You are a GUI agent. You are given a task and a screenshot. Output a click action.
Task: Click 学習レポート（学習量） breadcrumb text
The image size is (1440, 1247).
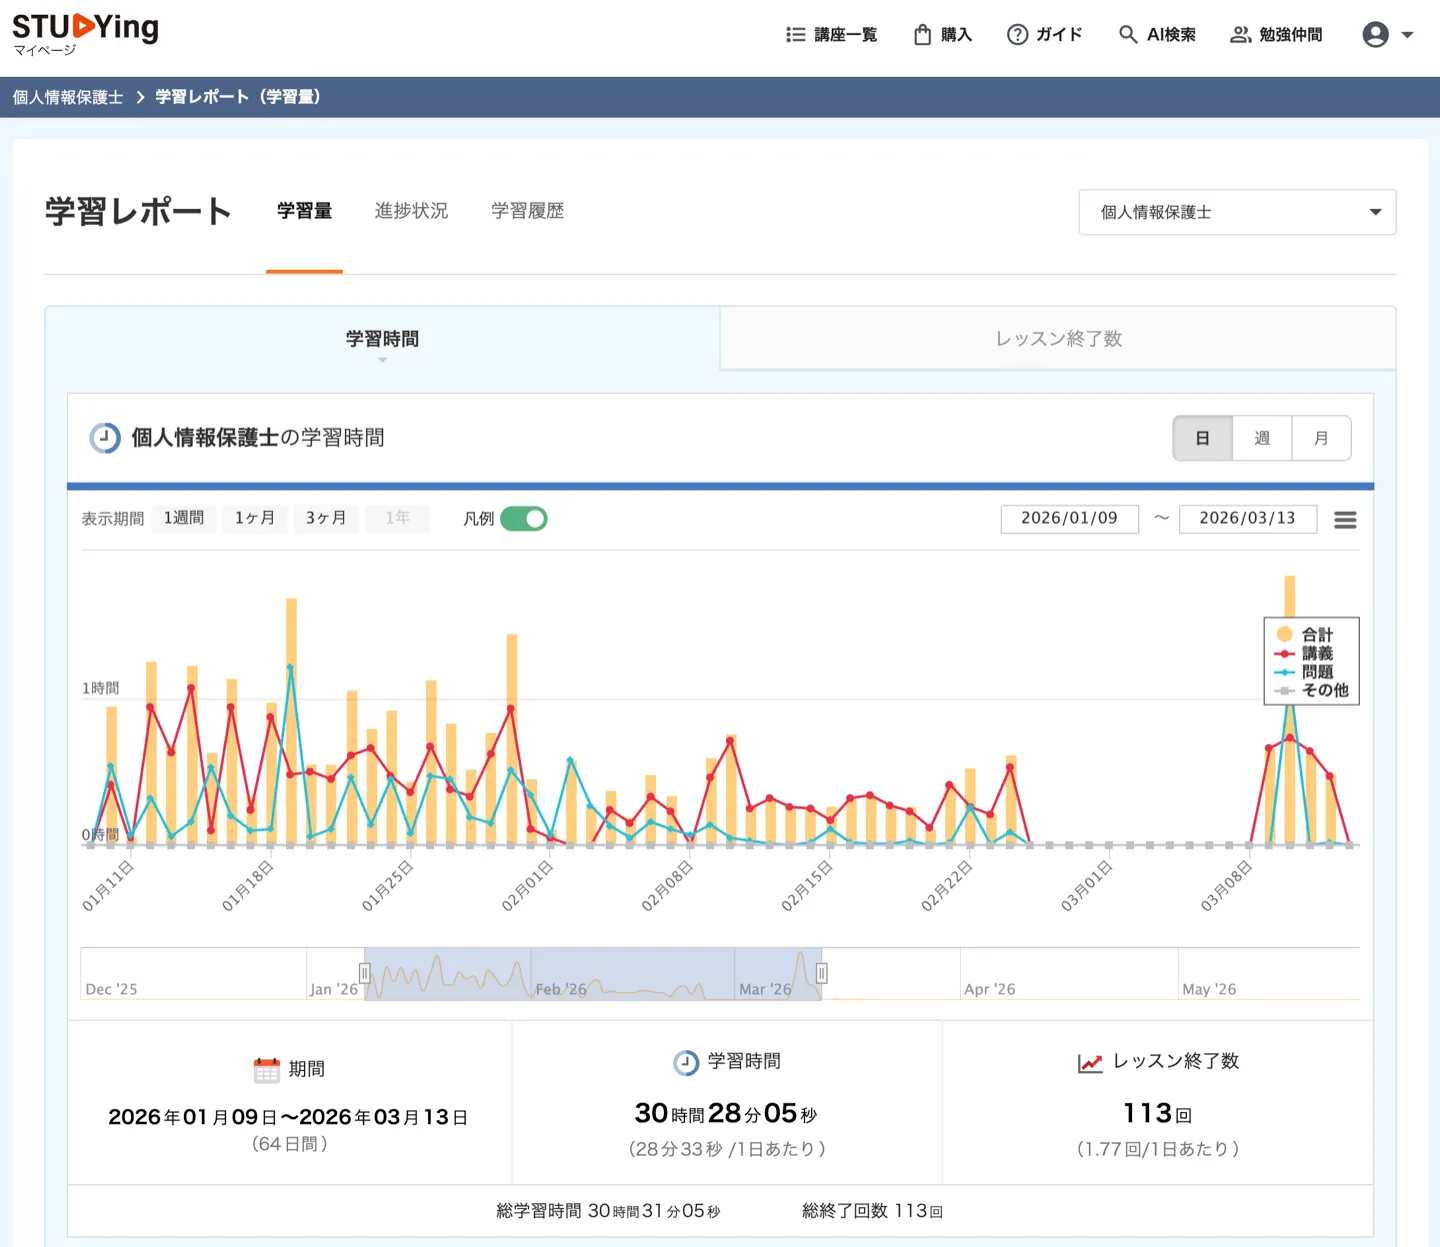(x=238, y=97)
